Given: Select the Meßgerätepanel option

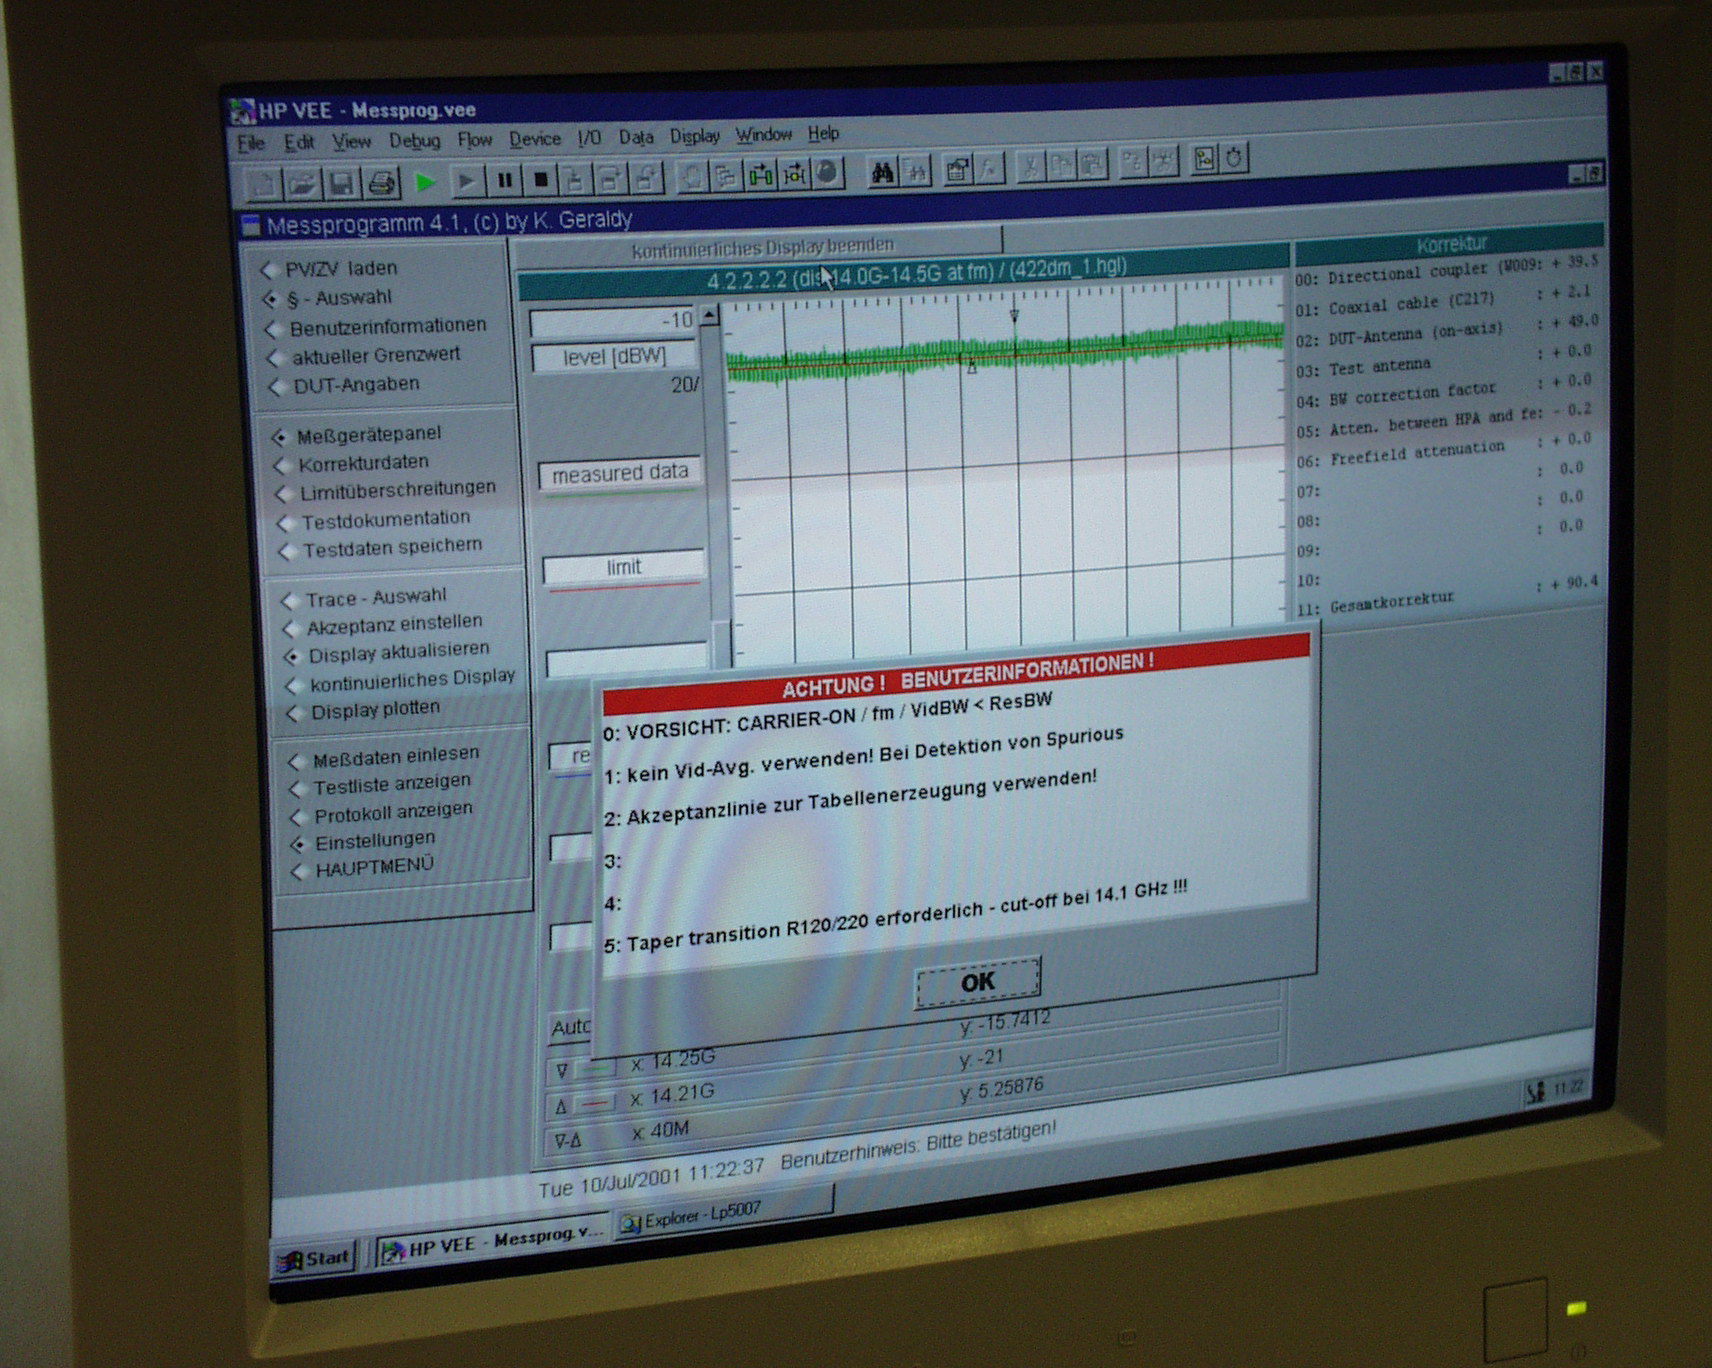Looking at the screenshot, I should [x=357, y=435].
